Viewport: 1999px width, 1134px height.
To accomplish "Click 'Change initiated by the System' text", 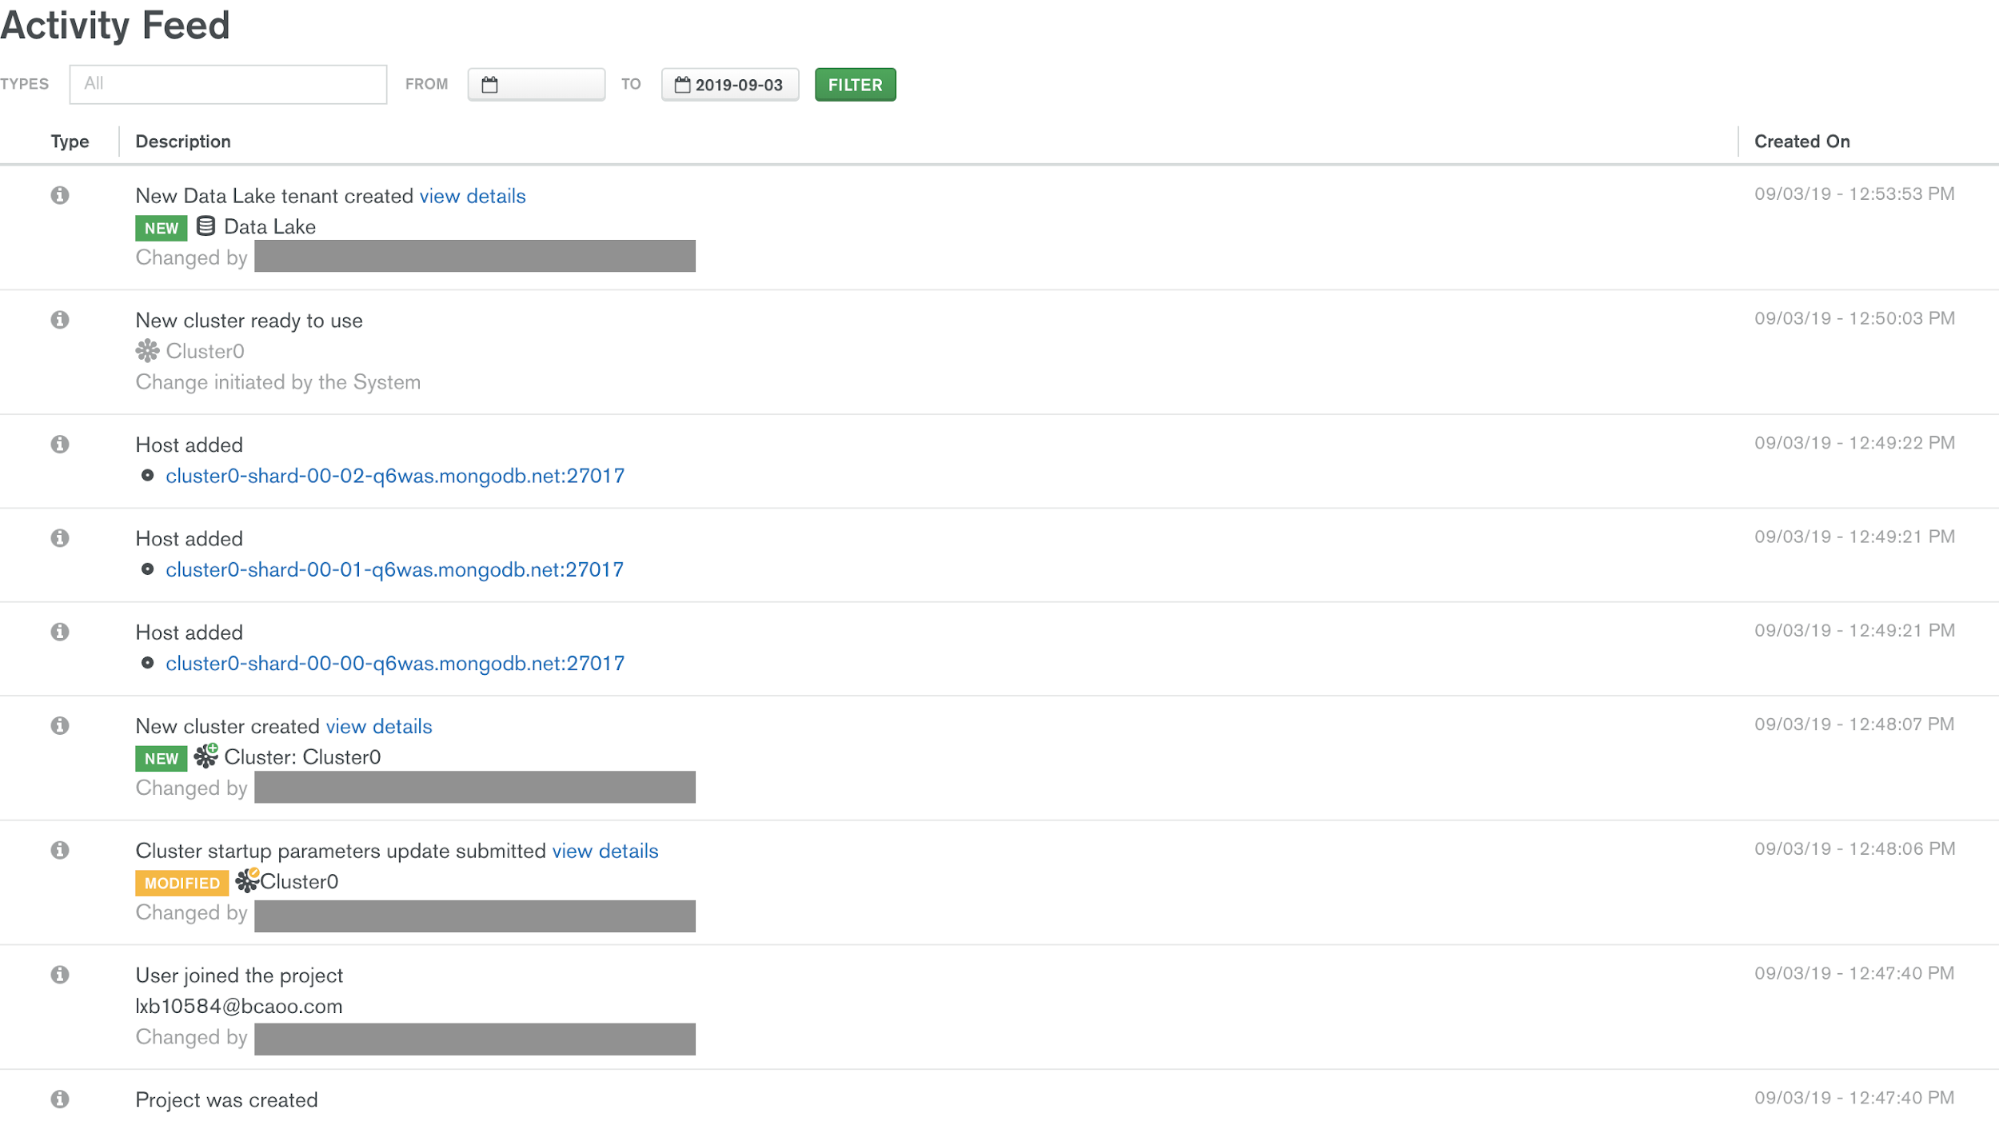I will pyautogui.click(x=278, y=383).
